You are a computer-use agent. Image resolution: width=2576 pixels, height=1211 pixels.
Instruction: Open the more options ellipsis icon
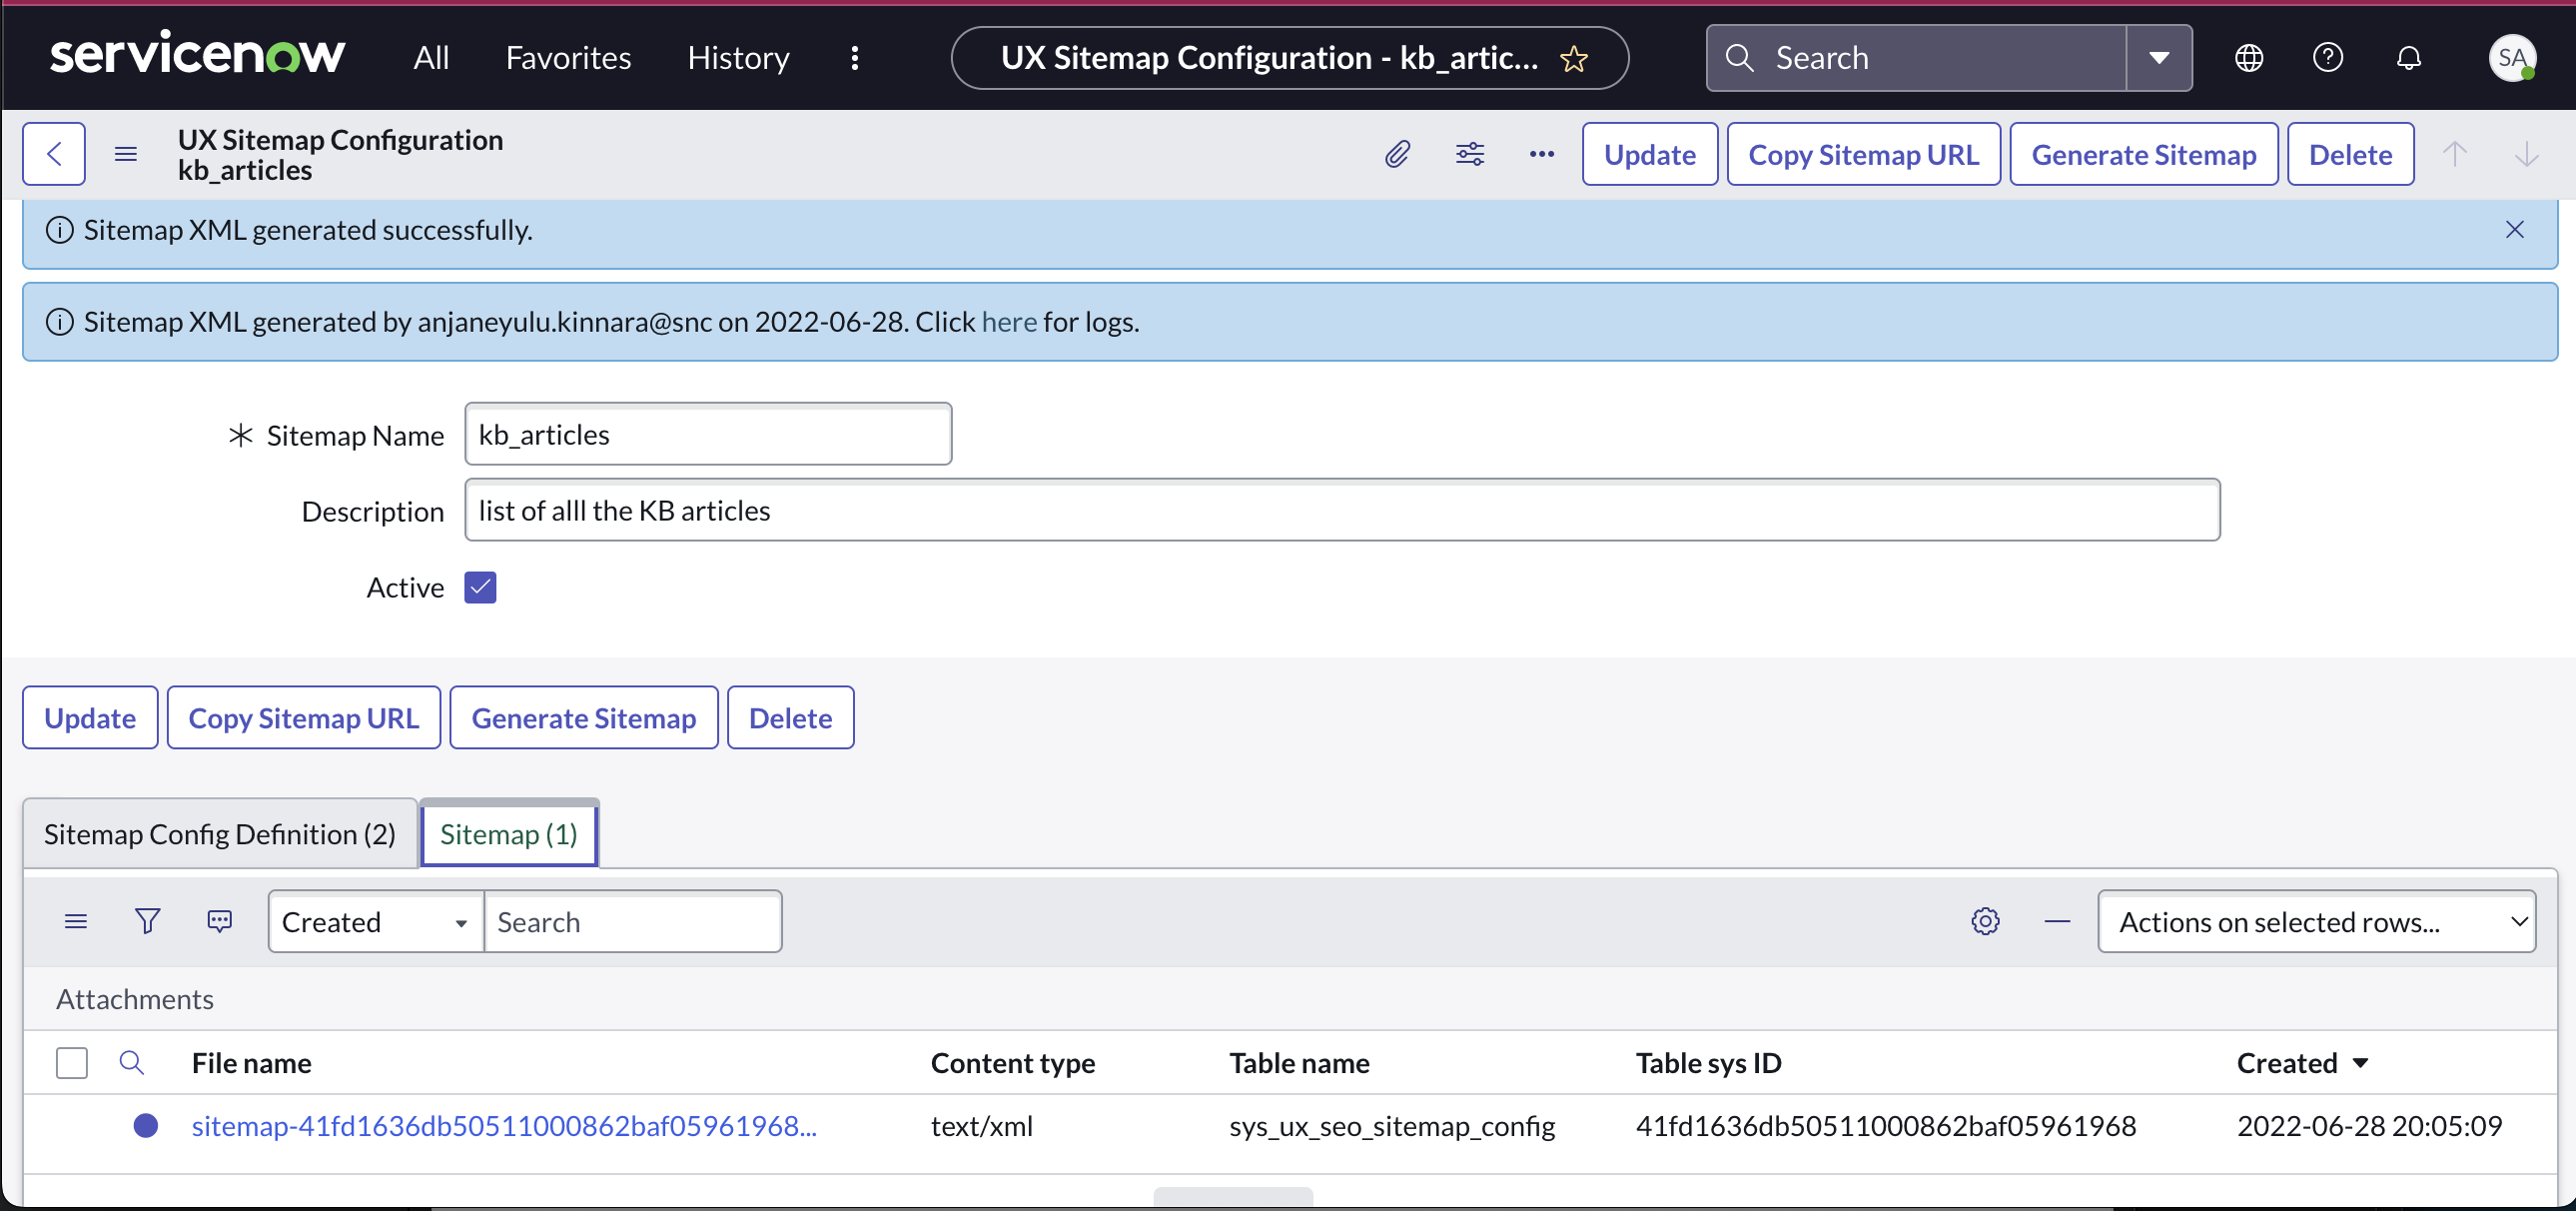pos(1541,154)
